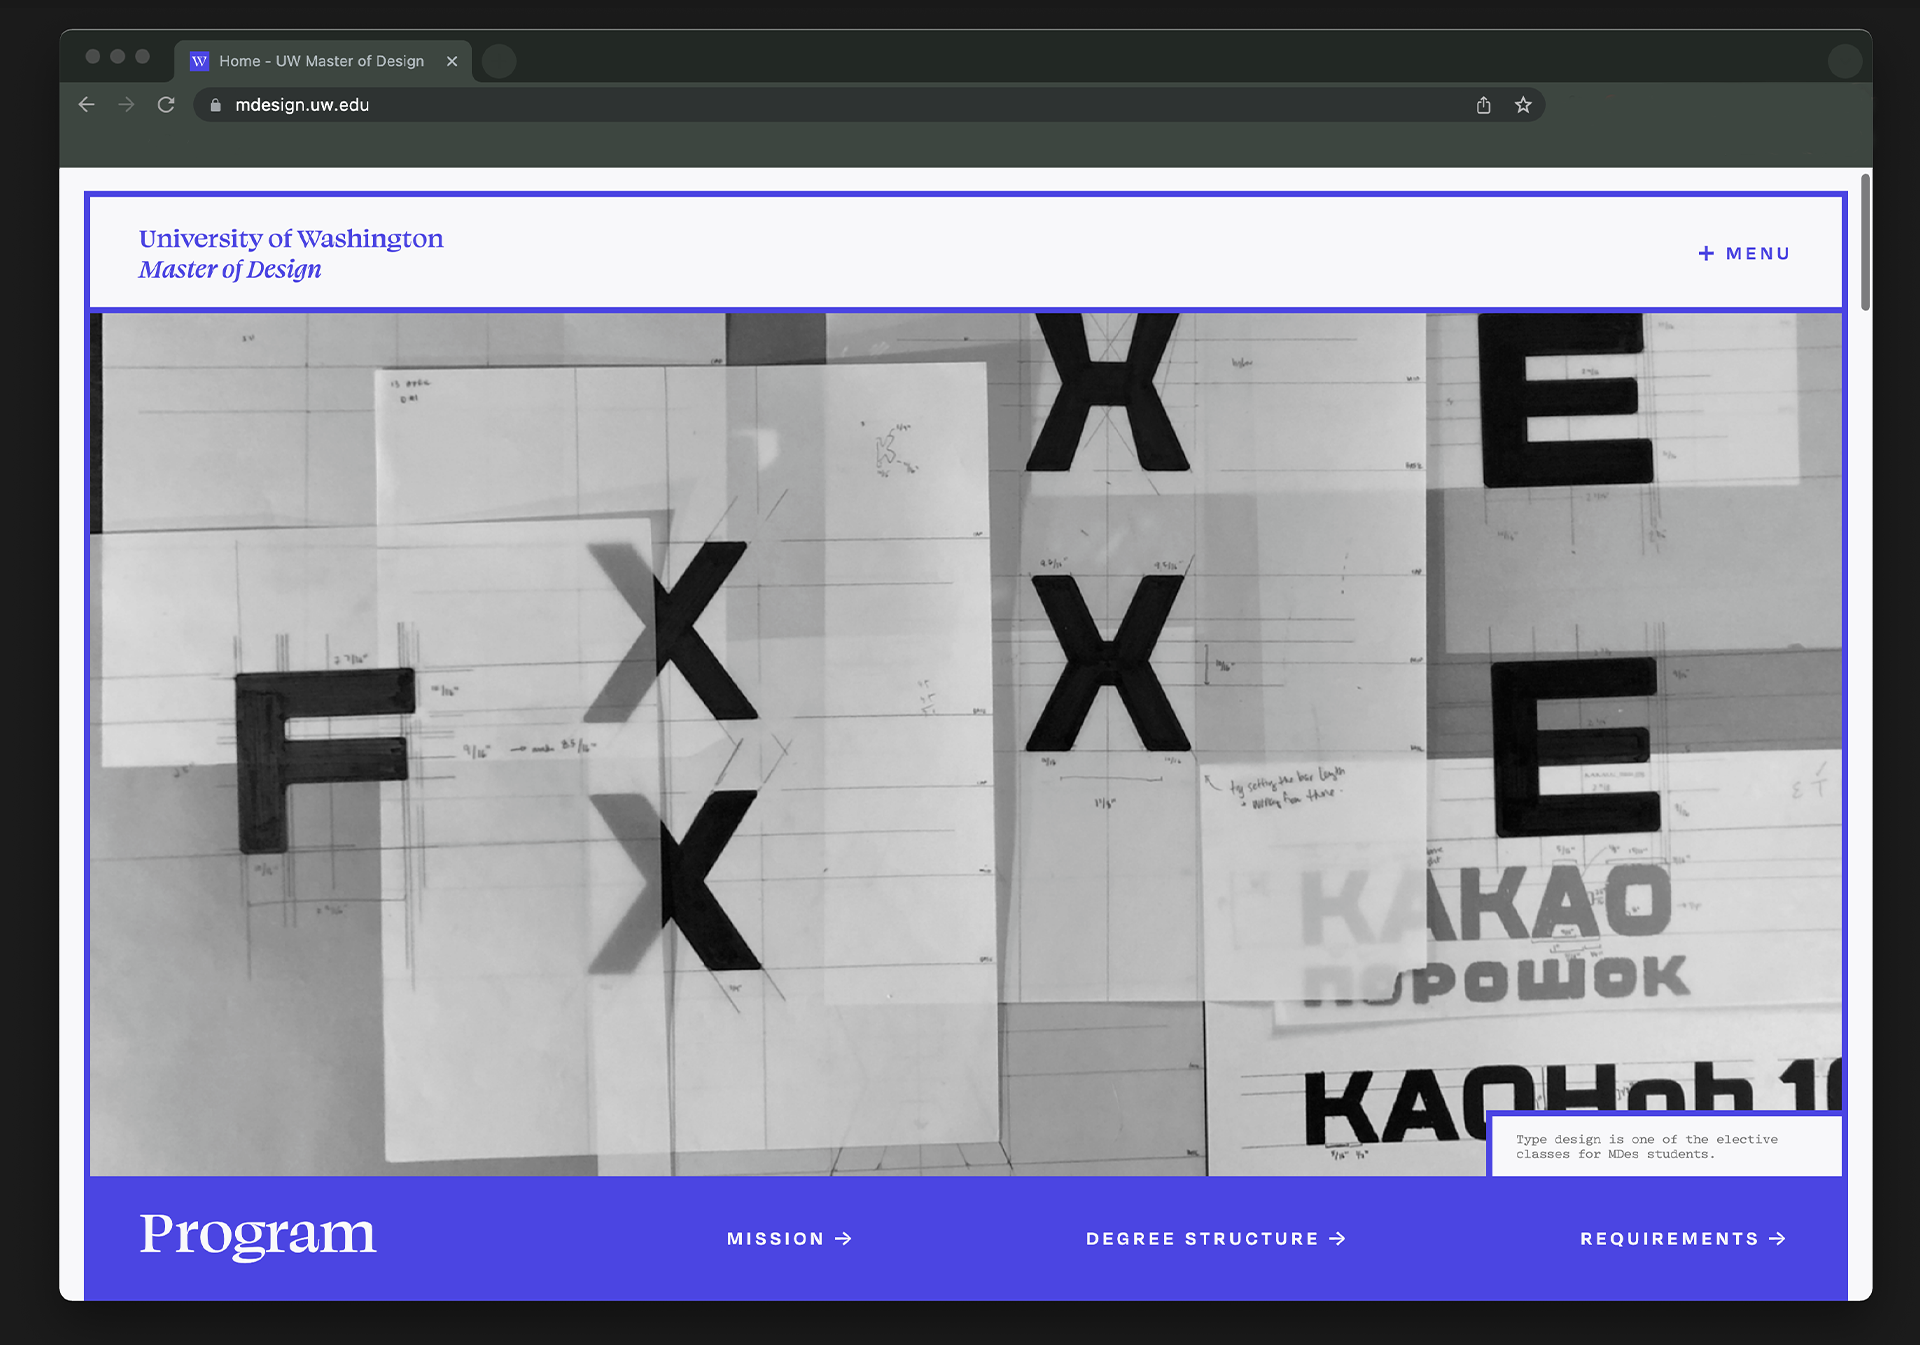Image resolution: width=1920 pixels, height=1345 pixels.
Task: Click the Master of Design subtitle
Action: tap(230, 270)
